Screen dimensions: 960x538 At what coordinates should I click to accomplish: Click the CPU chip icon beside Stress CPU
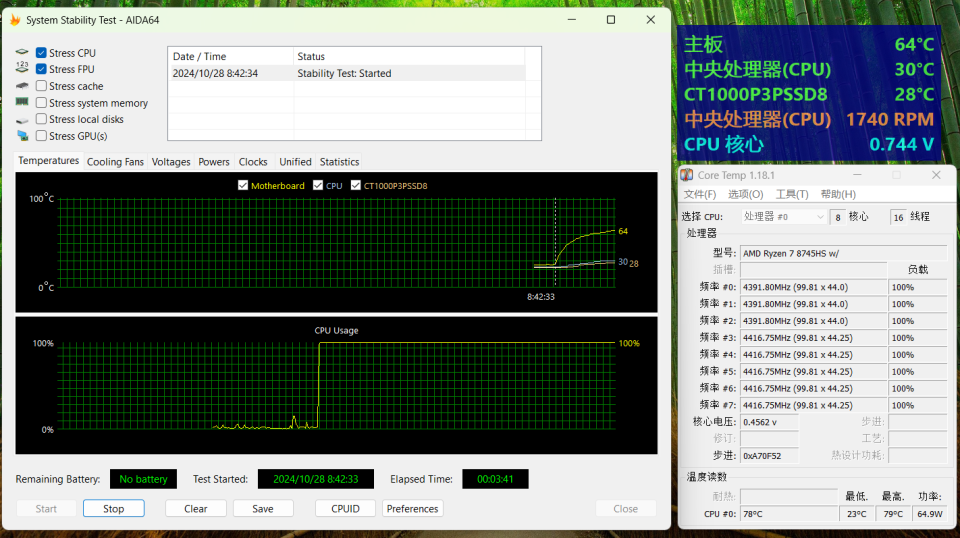pyautogui.click(x=22, y=52)
